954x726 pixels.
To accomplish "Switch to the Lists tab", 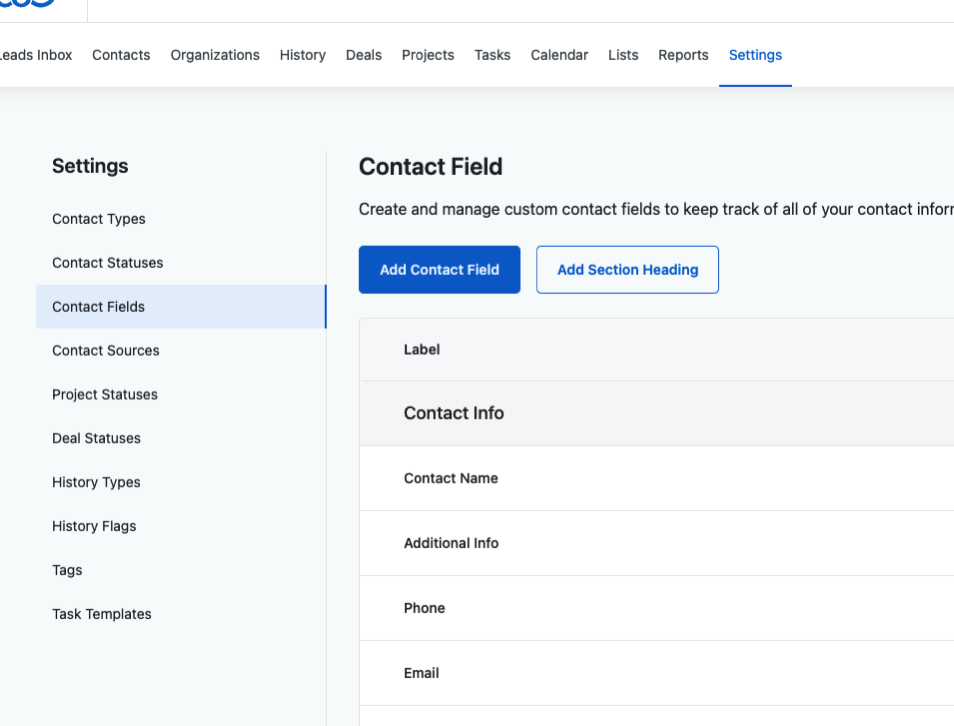I will [x=622, y=55].
